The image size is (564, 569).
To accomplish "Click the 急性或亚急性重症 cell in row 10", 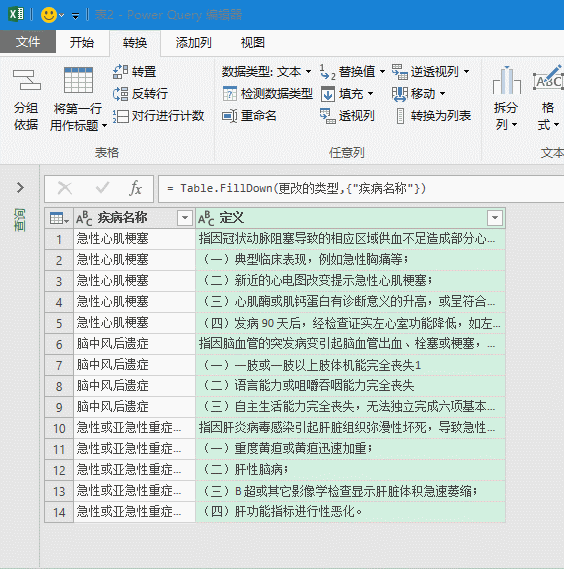I will click(x=134, y=428).
